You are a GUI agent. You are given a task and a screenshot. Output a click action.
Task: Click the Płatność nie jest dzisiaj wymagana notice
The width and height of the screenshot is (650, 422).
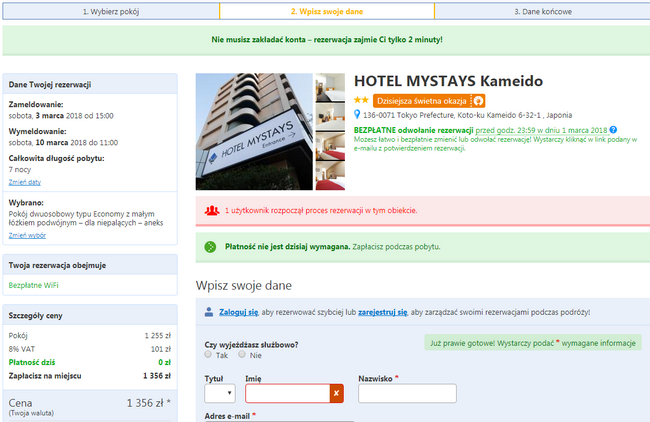coord(423,247)
